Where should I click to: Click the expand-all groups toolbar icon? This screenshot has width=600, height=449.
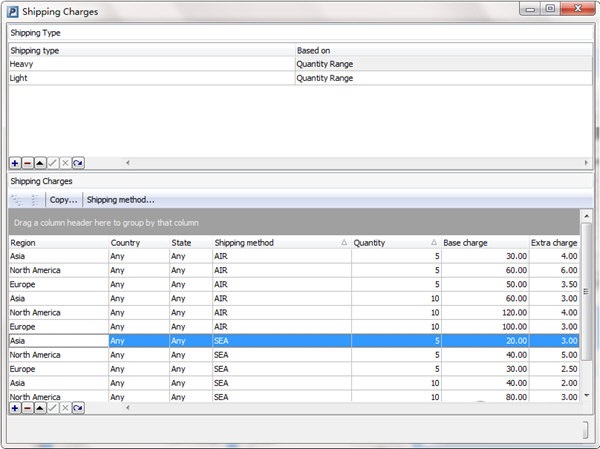(17, 200)
